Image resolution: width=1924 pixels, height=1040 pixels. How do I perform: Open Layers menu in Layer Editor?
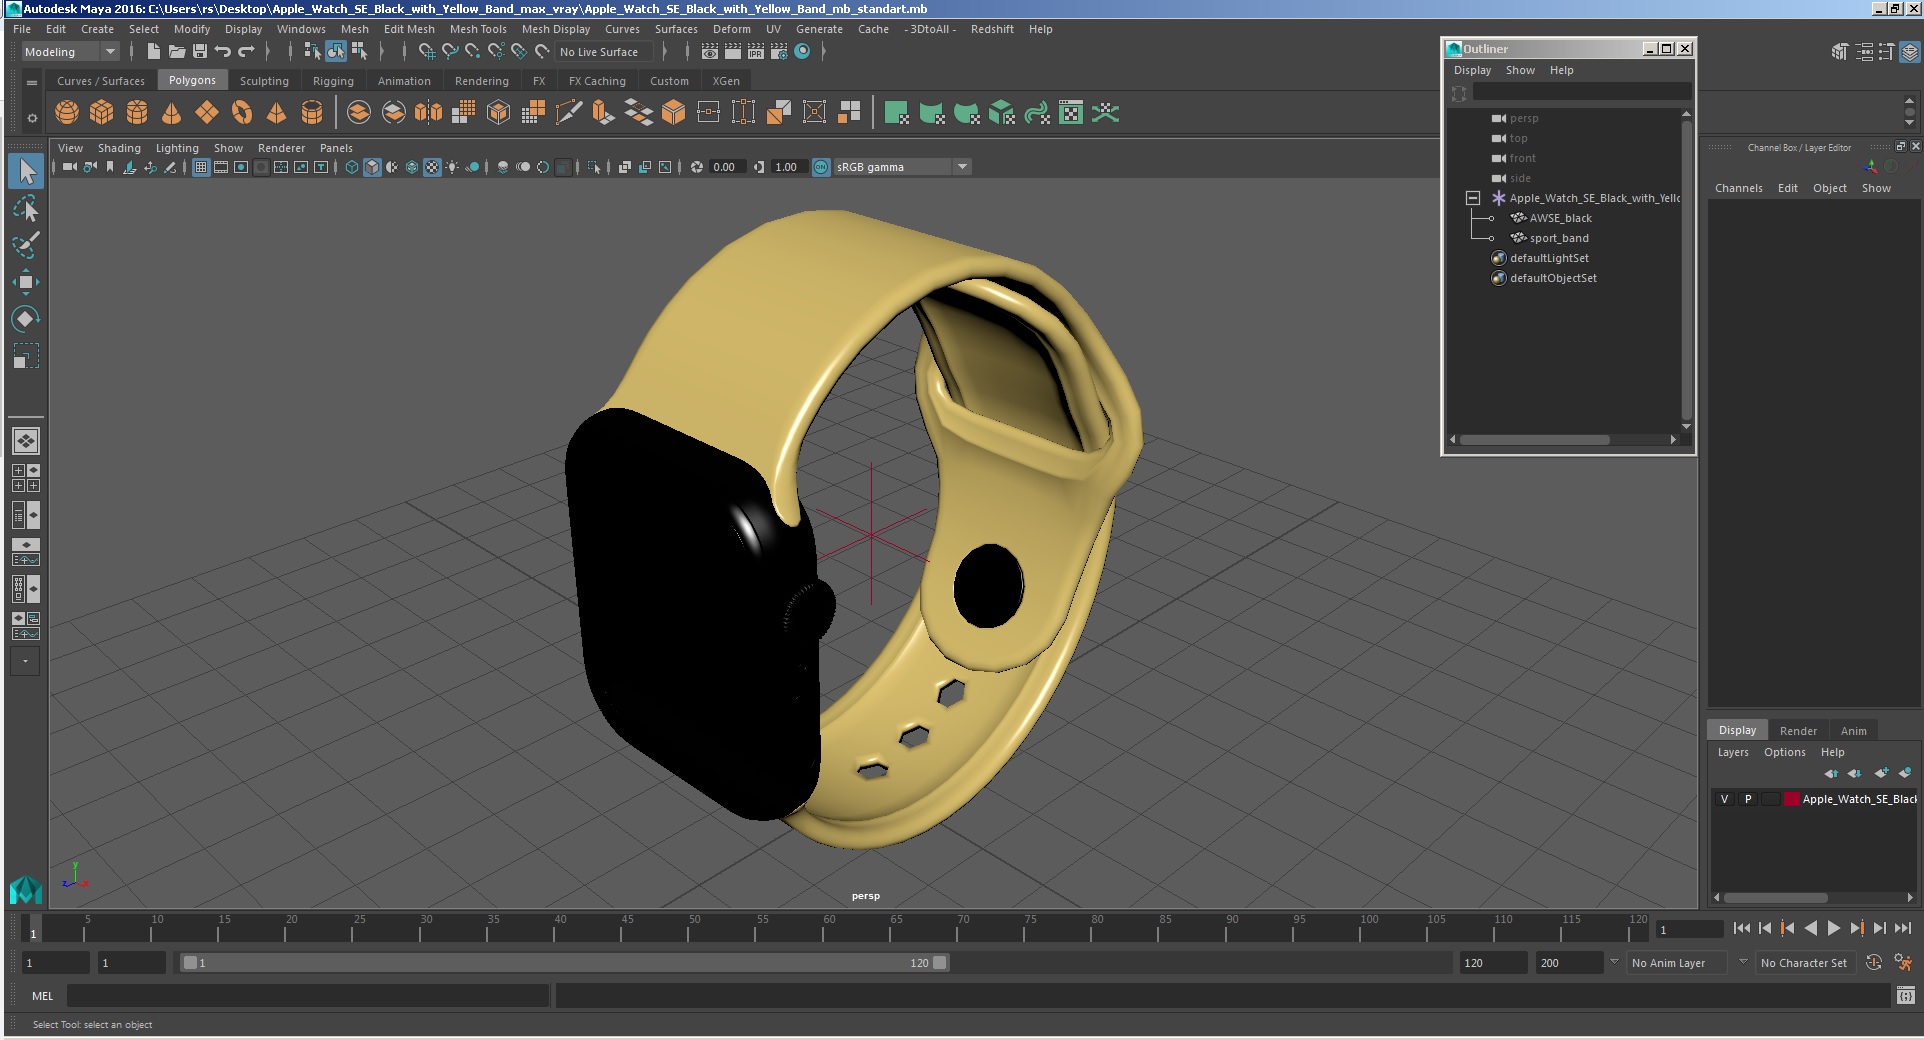click(x=1733, y=752)
